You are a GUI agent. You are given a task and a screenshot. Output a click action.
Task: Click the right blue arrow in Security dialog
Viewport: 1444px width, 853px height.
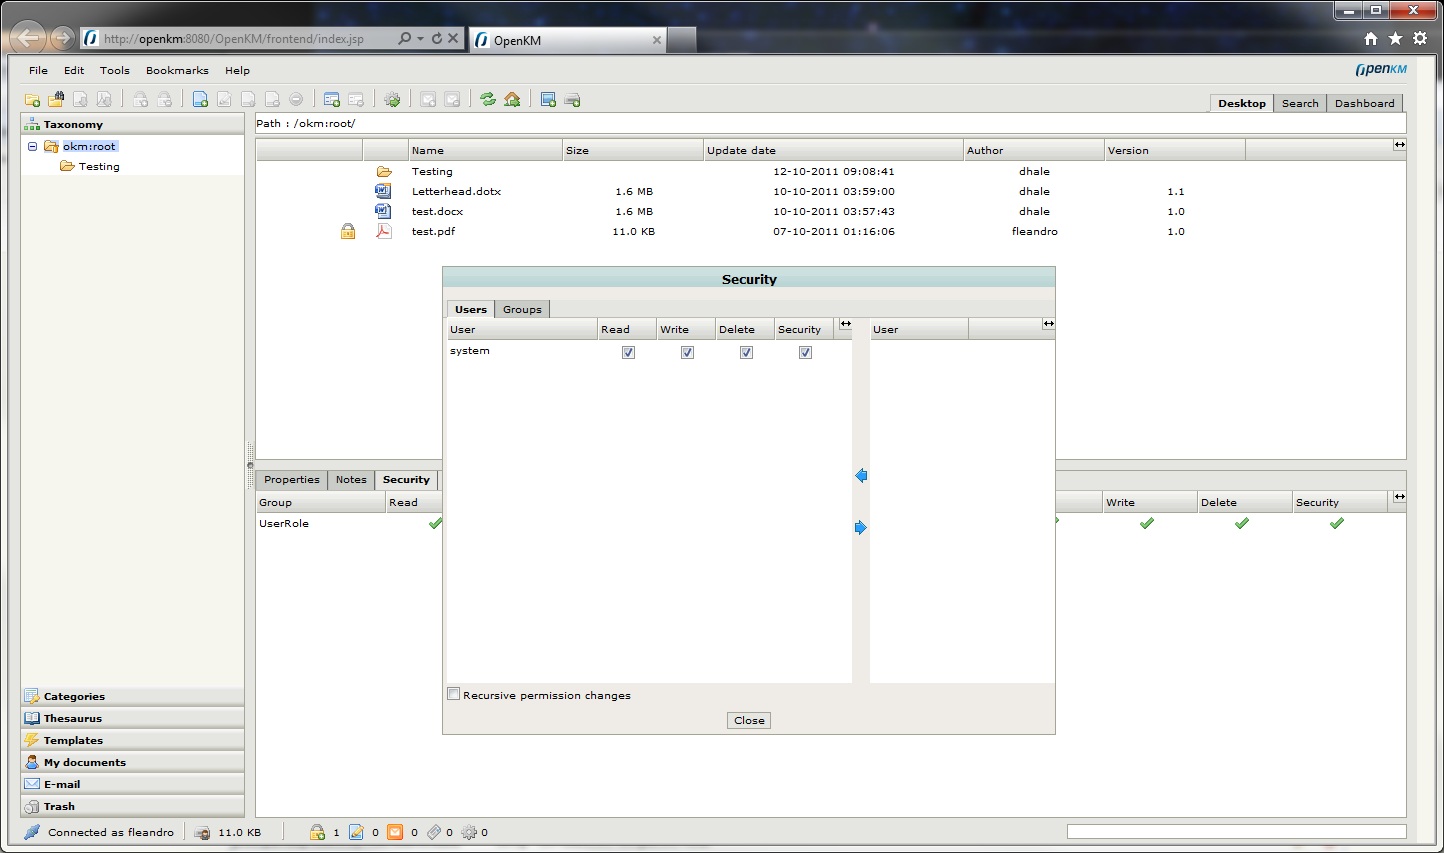pyautogui.click(x=861, y=528)
